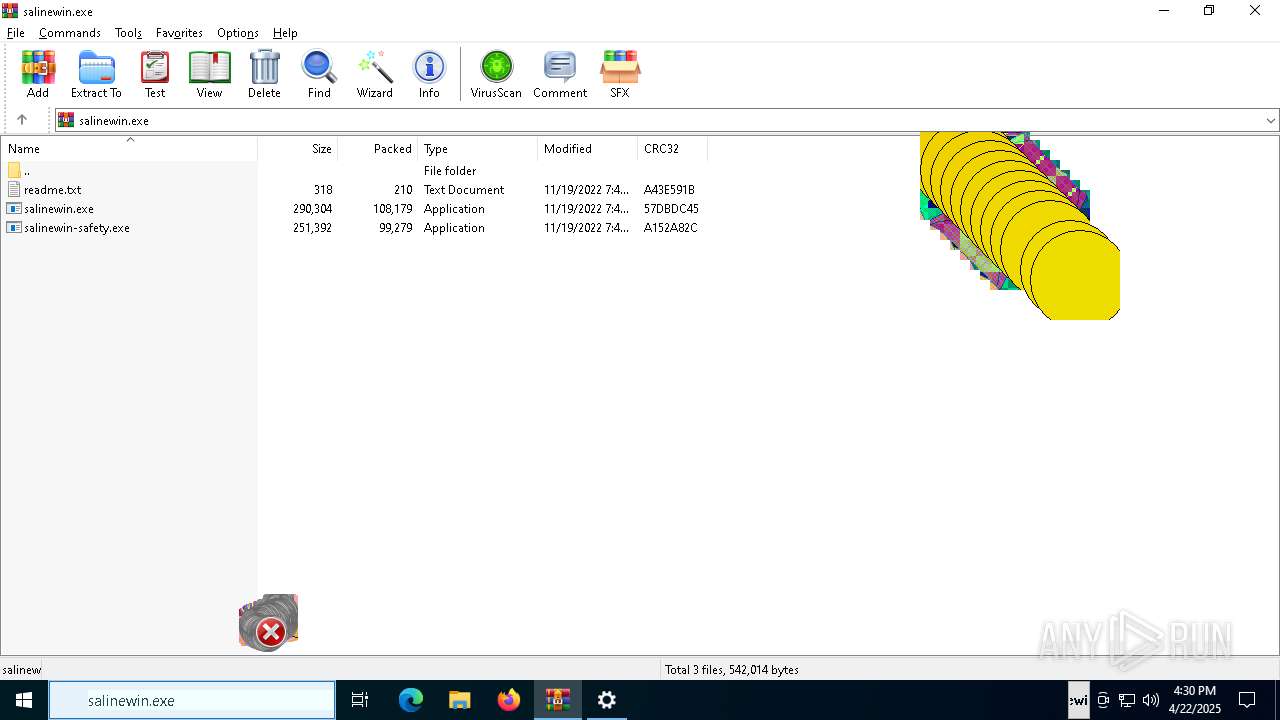This screenshot has height=720, width=1280.
Task: Select the parent folder '..' row
Action: point(354,171)
